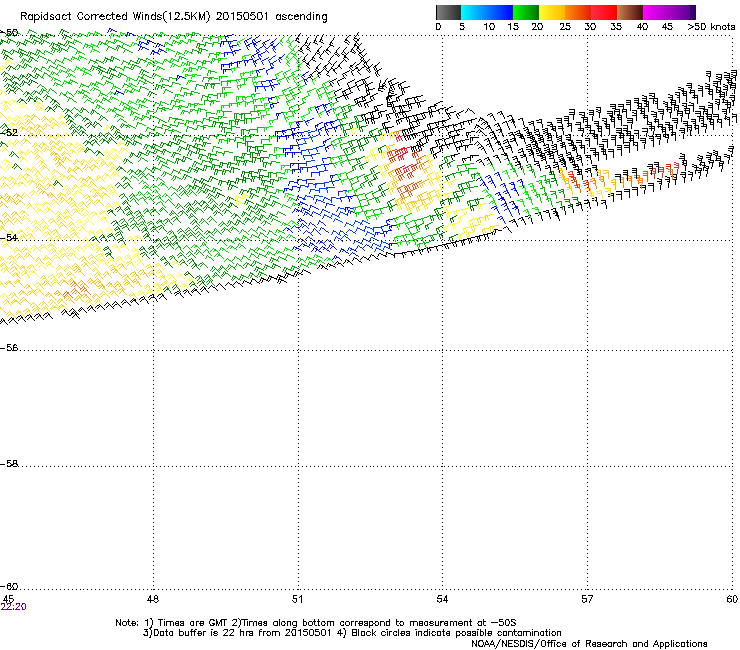
Task: Click the word "ascending" in the title
Action: click(301, 17)
